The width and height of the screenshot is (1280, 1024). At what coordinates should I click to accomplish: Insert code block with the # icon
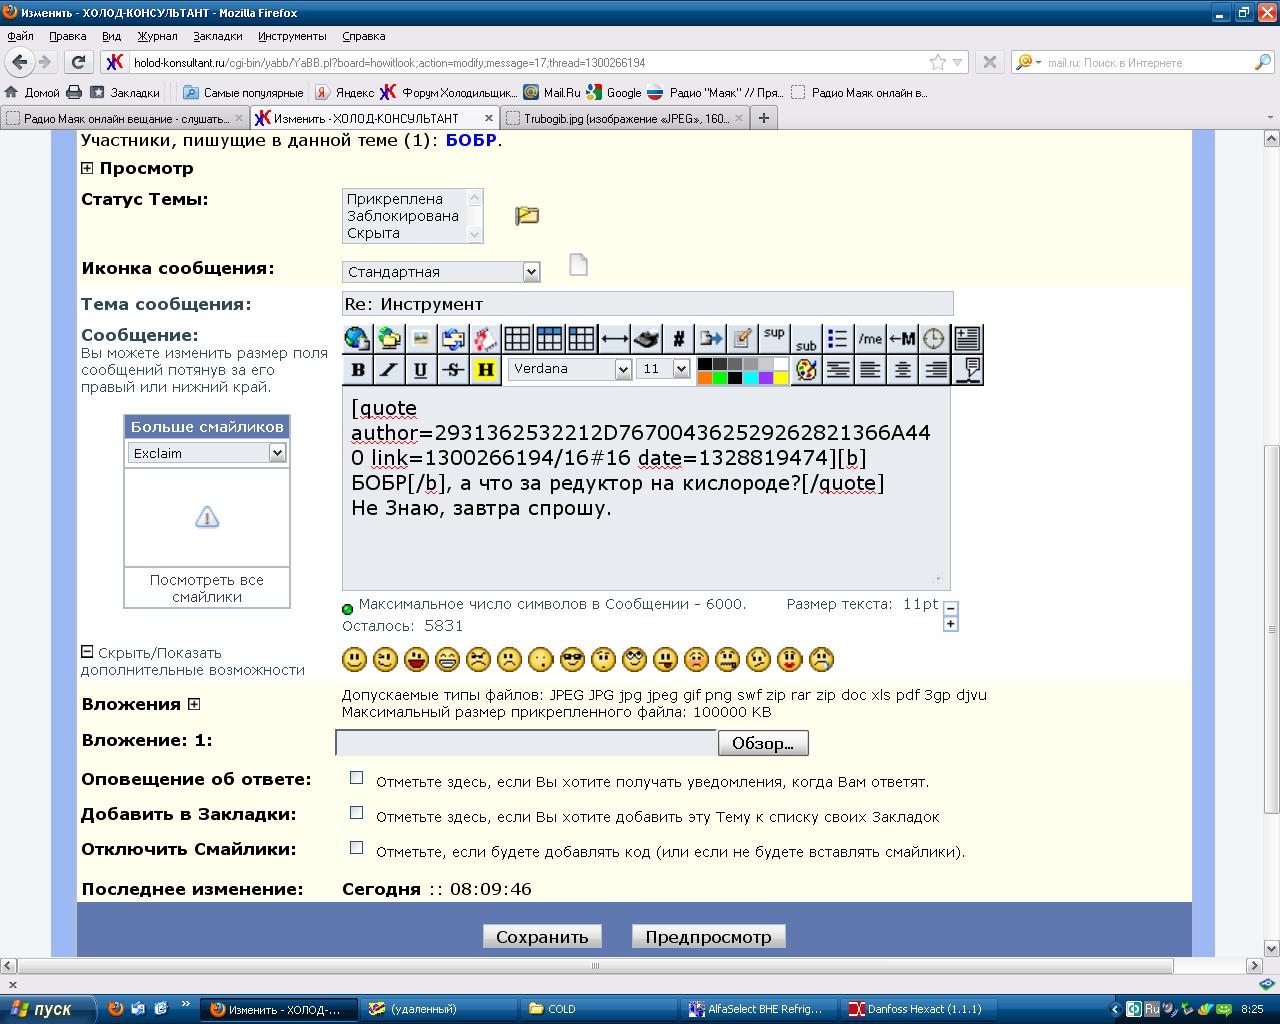(678, 339)
